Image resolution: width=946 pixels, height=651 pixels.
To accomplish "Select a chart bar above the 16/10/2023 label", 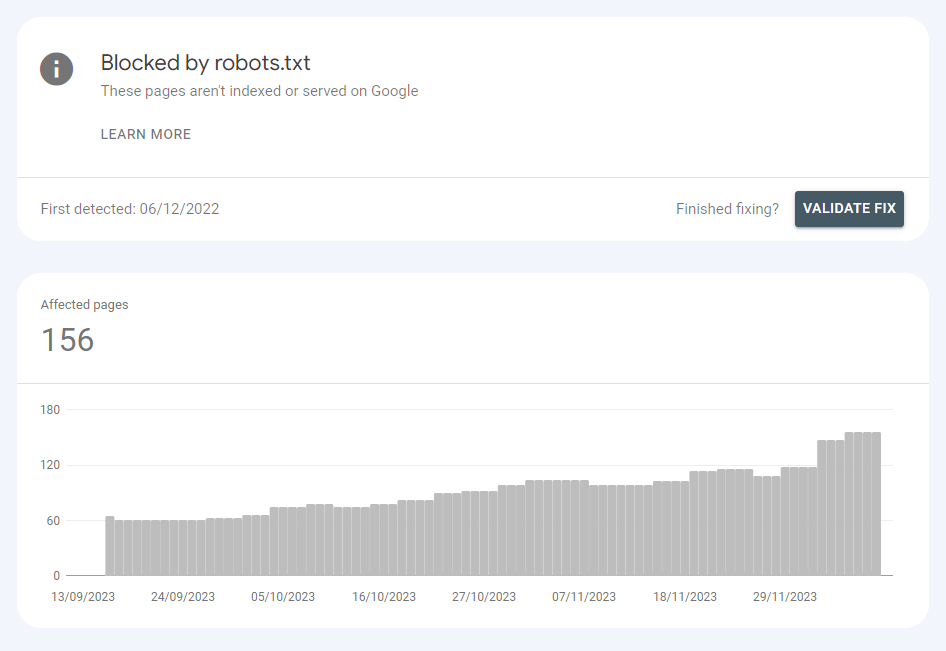I will pyautogui.click(x=383, y=540).
